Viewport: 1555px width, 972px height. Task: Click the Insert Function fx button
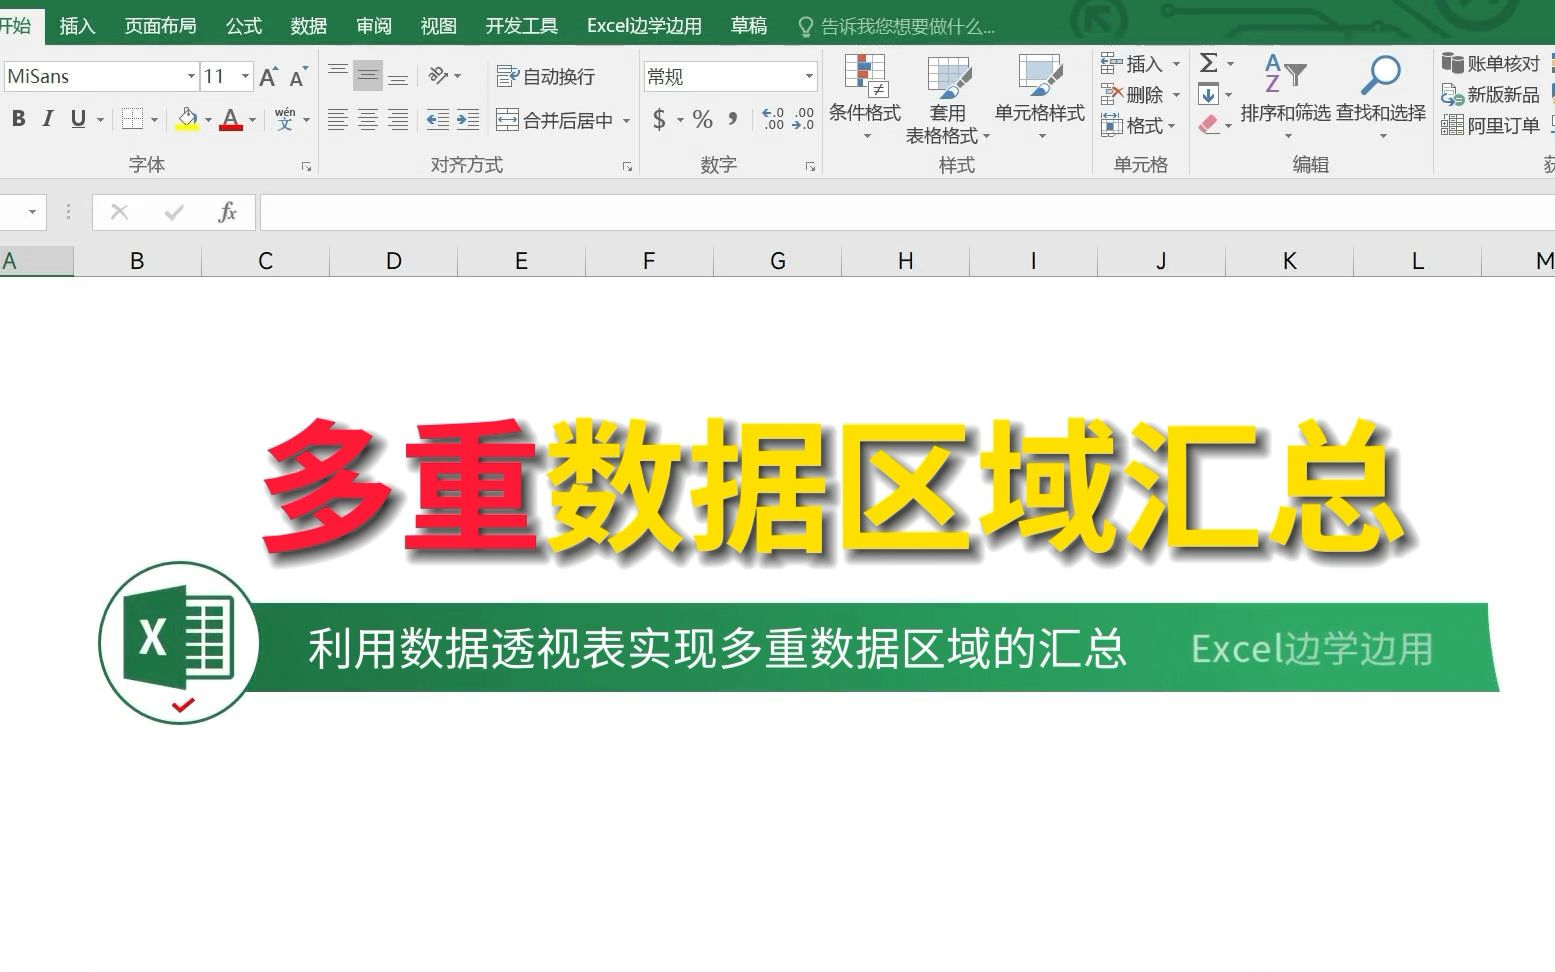(227, 212)
